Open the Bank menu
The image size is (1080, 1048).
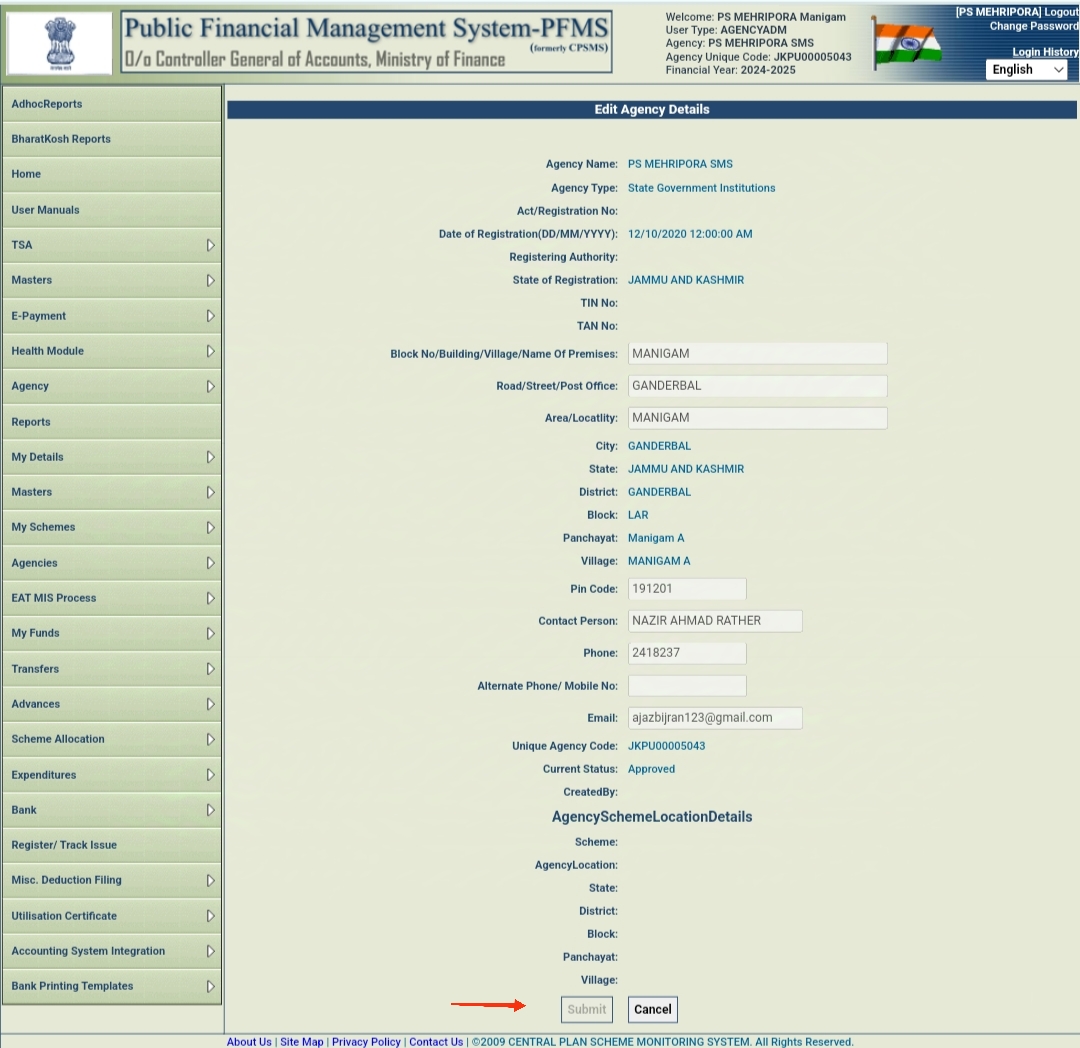point(112,810)
